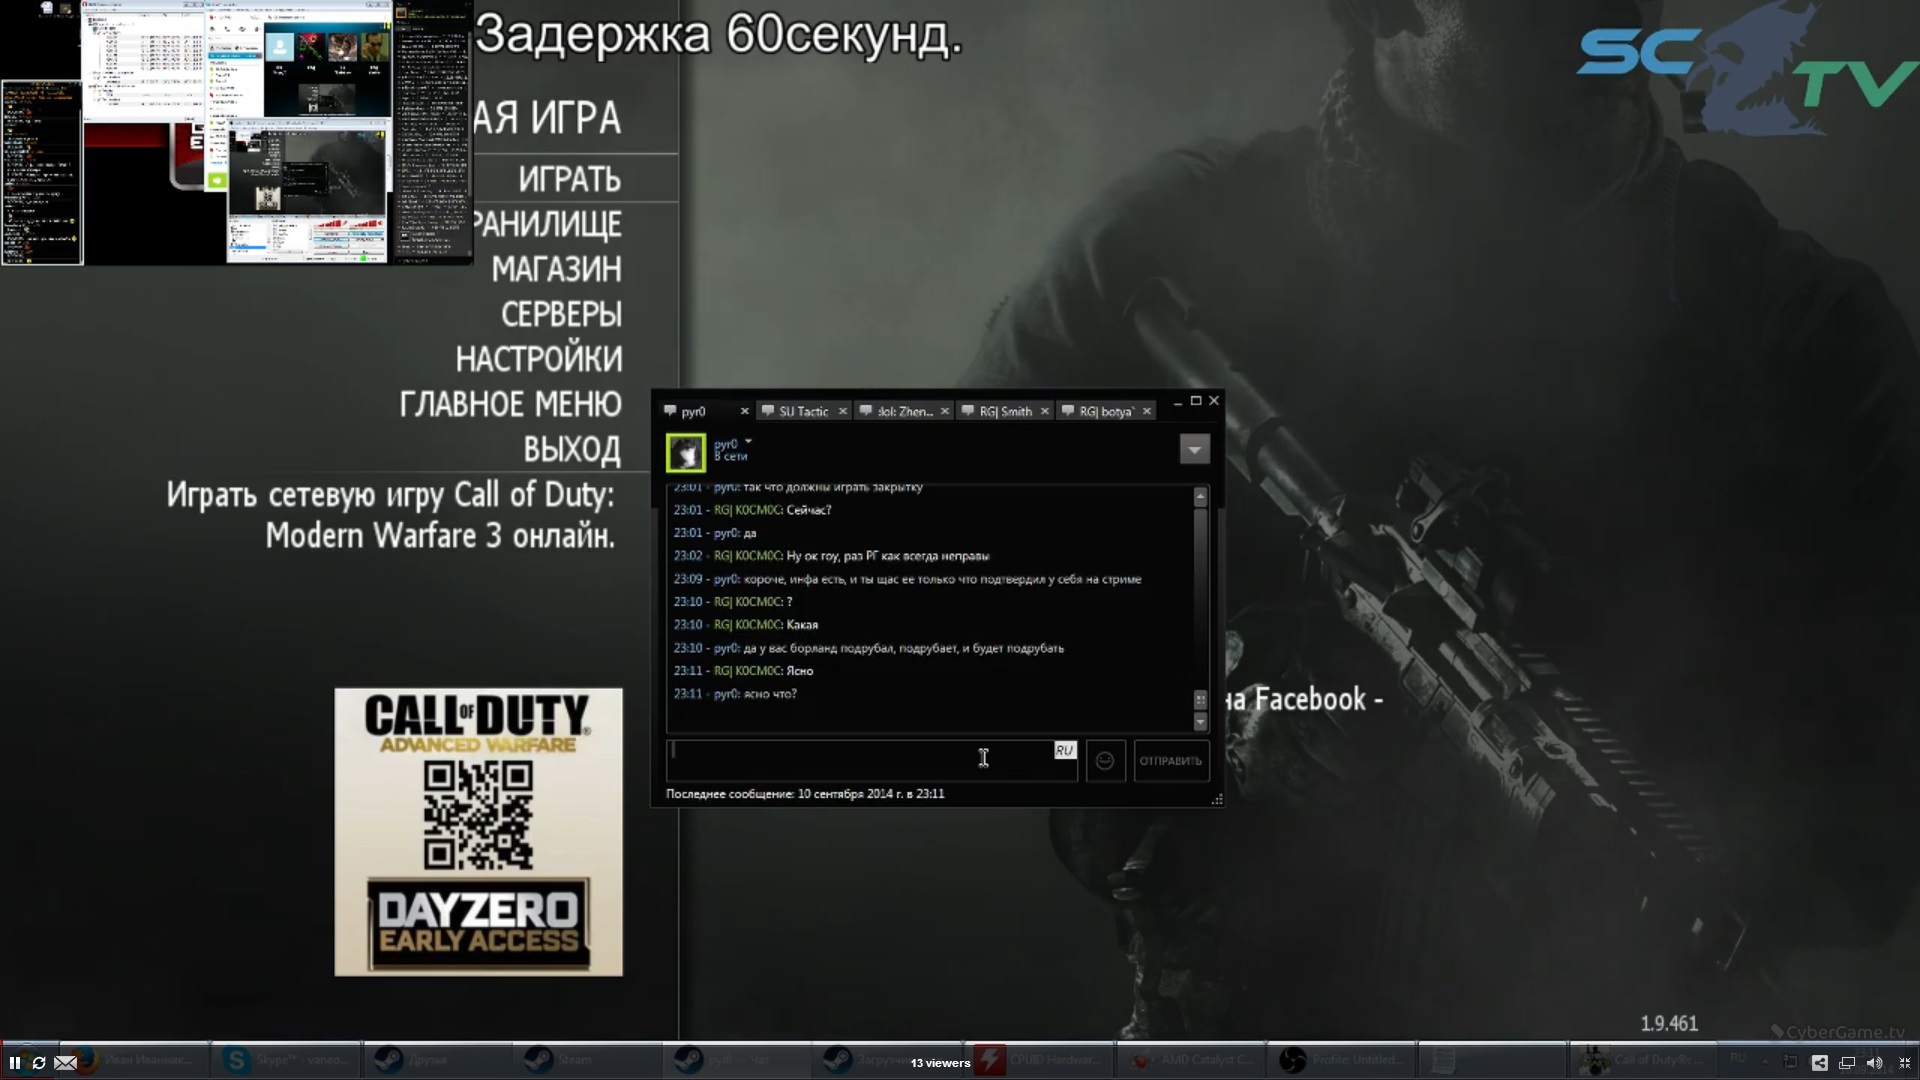Send message with ОТПРАВИТЬ button

click(1171, 761)
